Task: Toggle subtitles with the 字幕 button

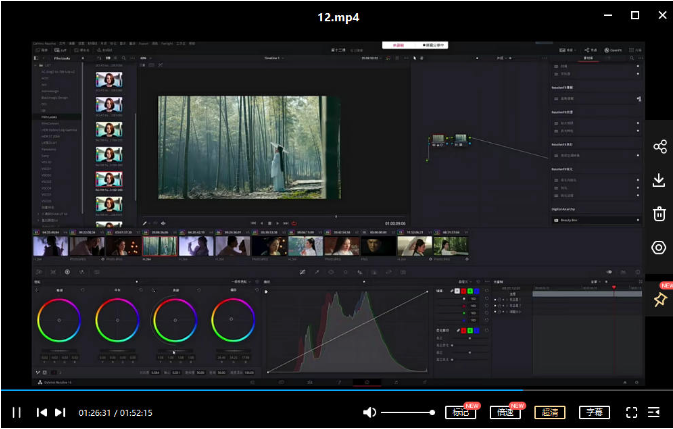Action: [x=594, y=413]
